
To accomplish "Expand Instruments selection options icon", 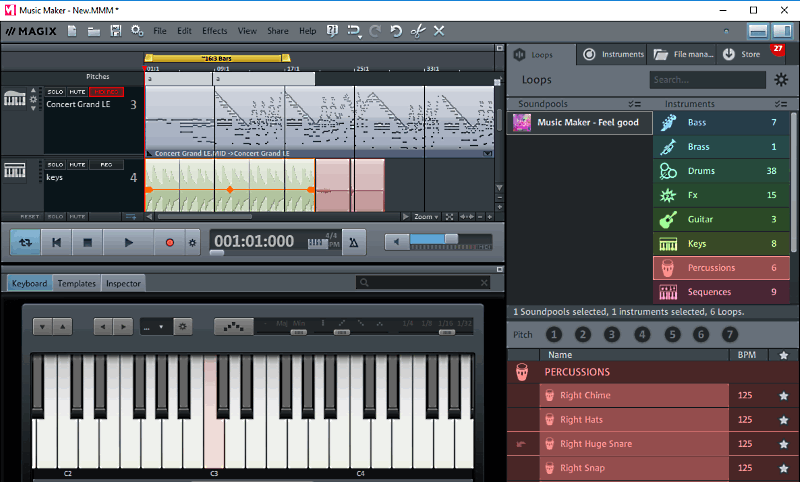I will [x=781, y=104].
